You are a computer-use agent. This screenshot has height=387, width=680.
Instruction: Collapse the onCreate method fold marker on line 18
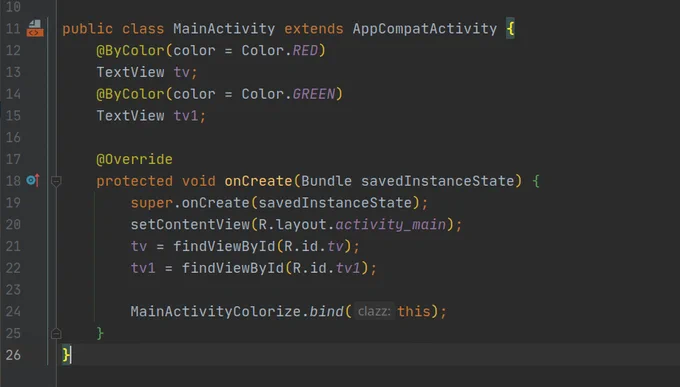56,181
